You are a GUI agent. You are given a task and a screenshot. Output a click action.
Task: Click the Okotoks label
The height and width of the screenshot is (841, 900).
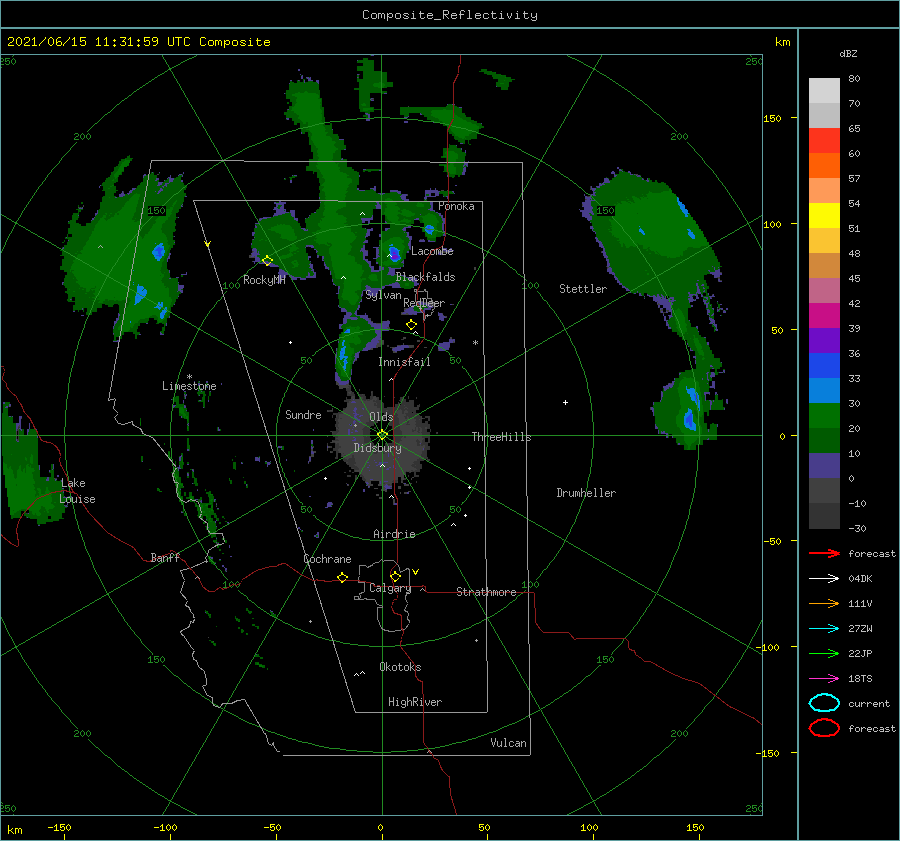tap(400, 667)
